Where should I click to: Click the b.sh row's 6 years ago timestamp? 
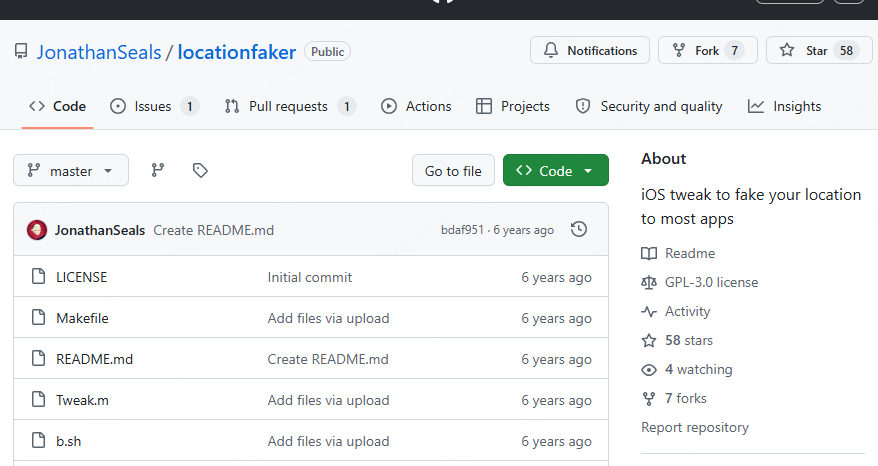coord(556,441)
